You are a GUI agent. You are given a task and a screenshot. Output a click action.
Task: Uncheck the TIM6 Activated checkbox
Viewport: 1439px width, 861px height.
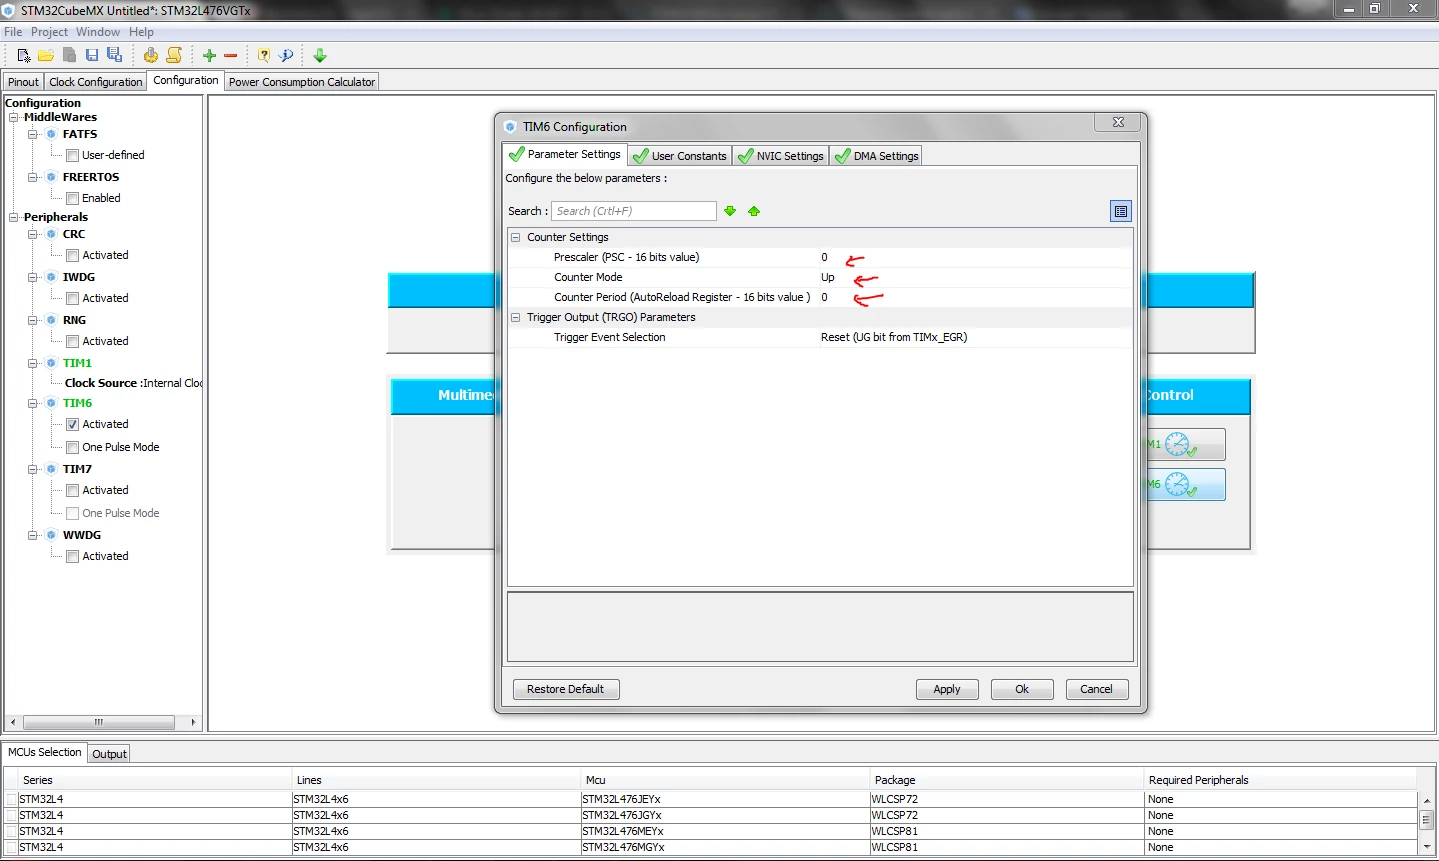click(72, 424)
